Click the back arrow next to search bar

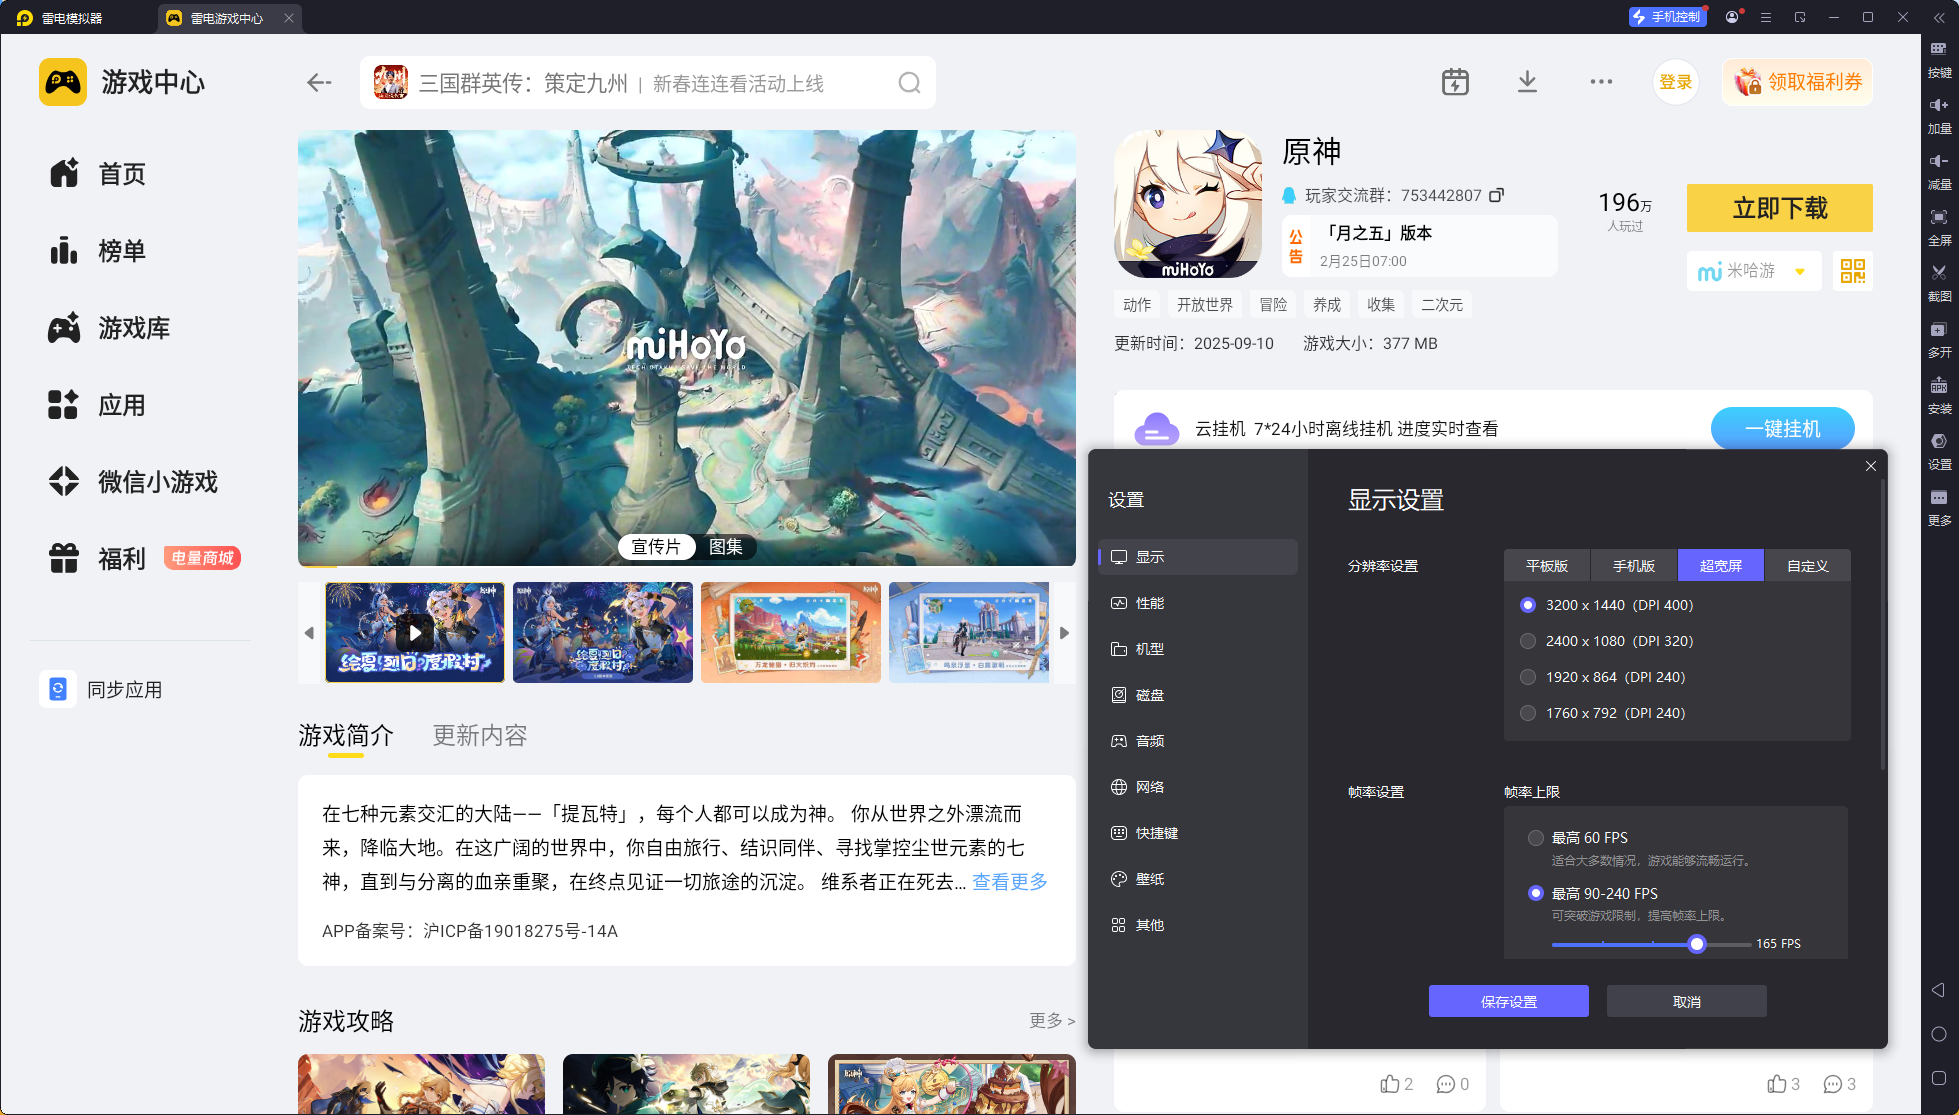[x=319, y=83]
